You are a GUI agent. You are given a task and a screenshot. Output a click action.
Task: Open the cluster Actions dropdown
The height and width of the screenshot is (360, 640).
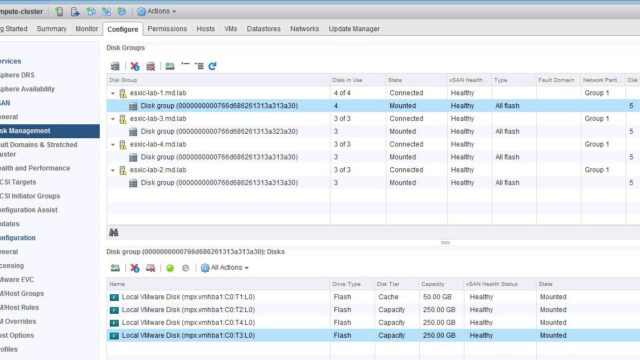(x=157, y=11)
